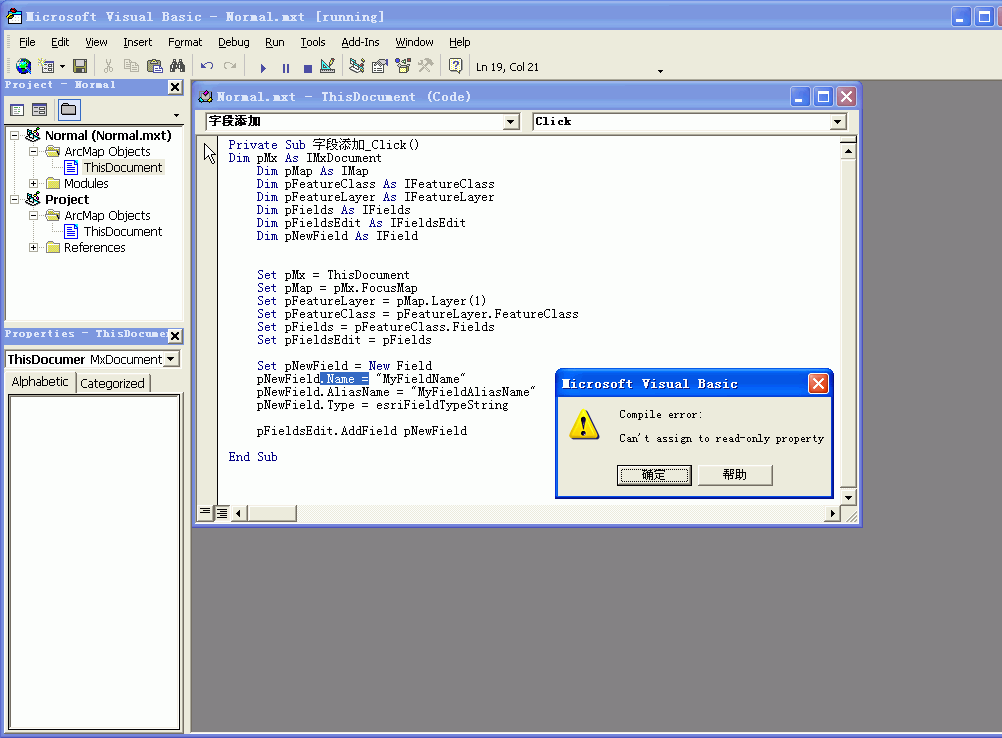
Task: Click the code window scroll-down arrow
Action: (x=848, y=497)
